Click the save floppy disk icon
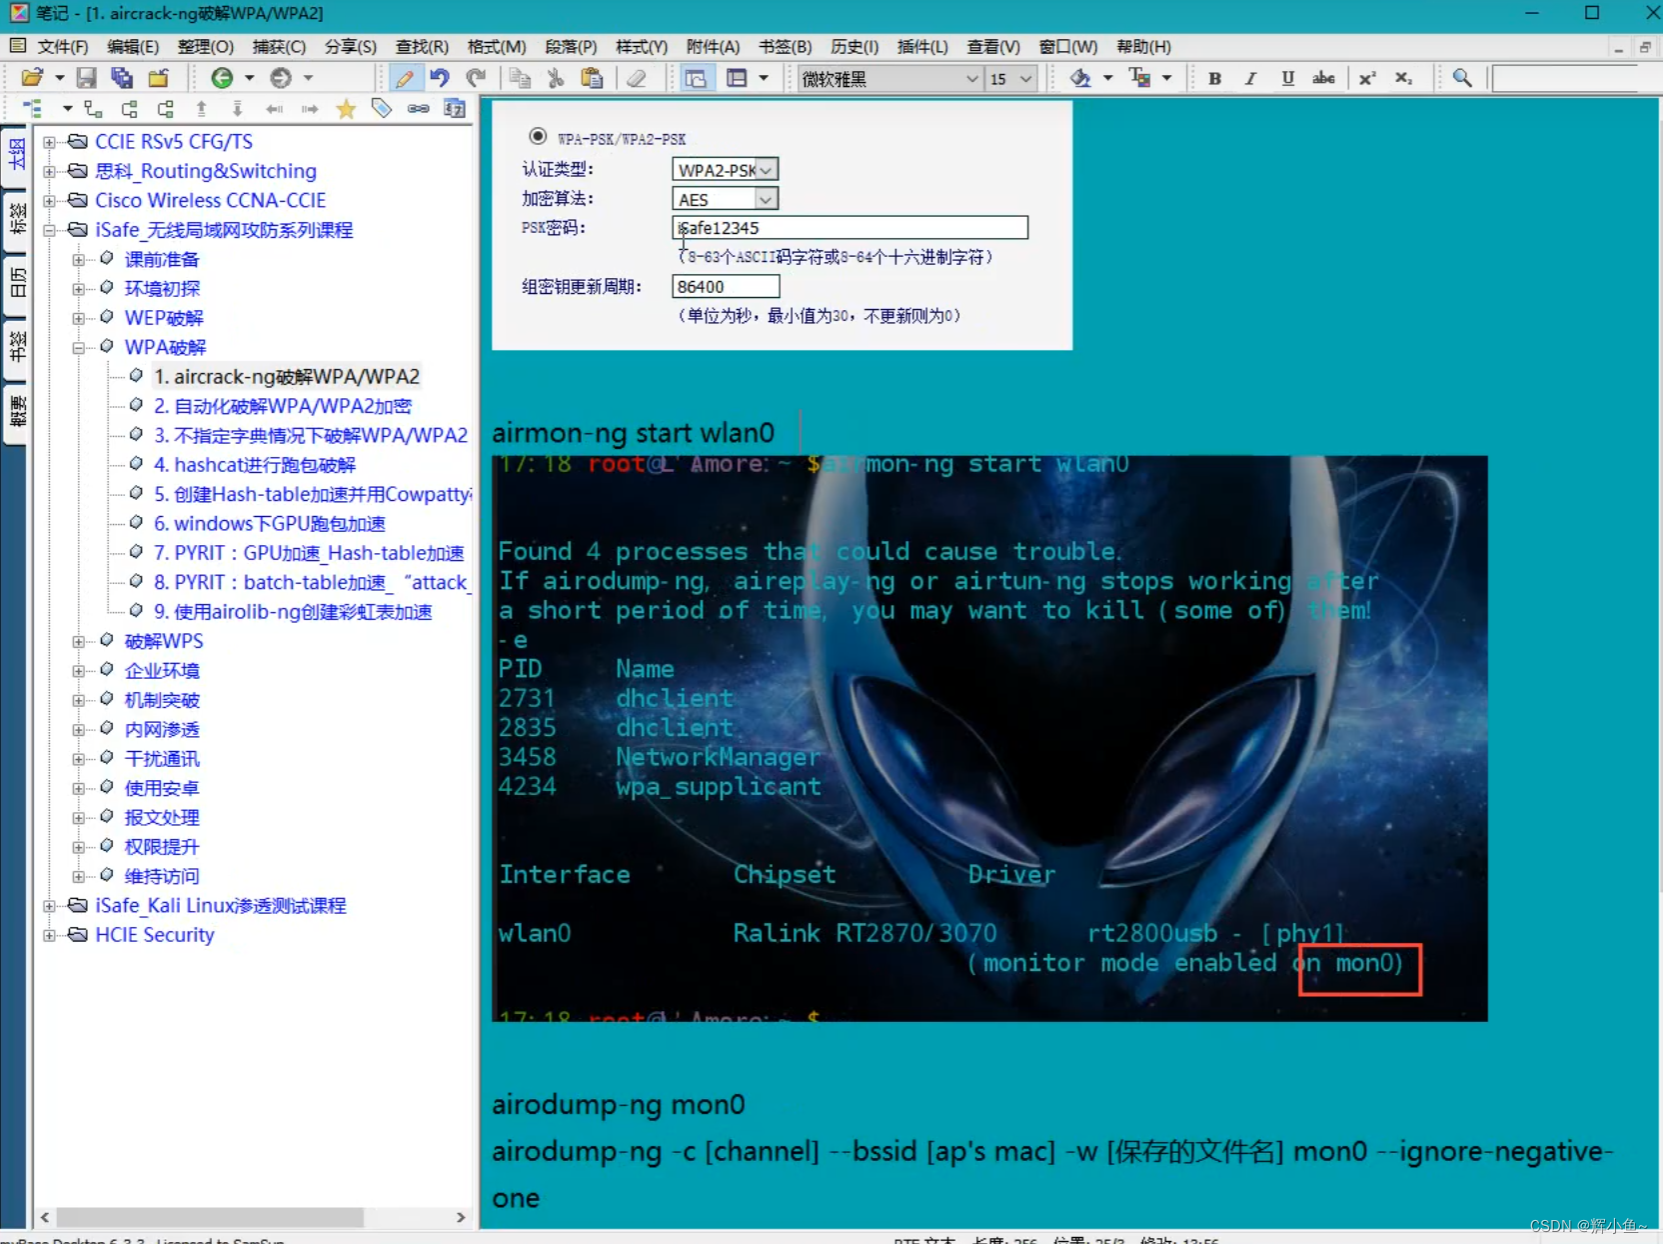This screenshot has height=1244, width=1663. point(86,78)
